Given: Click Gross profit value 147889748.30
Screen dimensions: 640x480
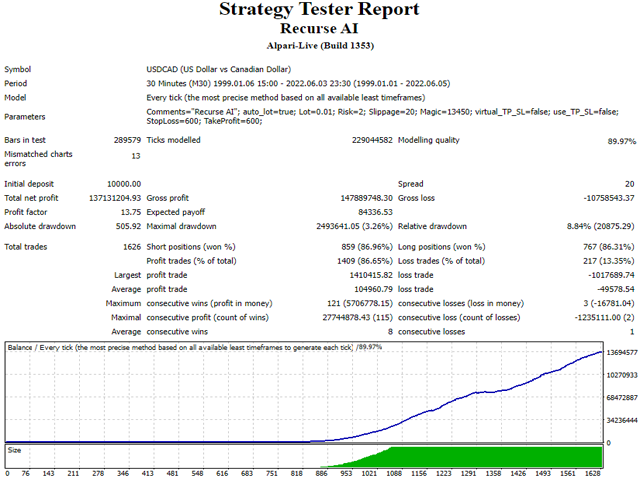Looking at the screenshot, I should tap(366, 198).
